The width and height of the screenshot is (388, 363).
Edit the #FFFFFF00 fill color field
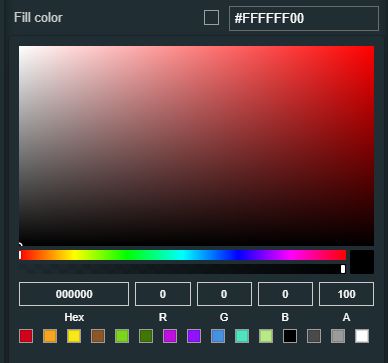[x=304, y=18]
